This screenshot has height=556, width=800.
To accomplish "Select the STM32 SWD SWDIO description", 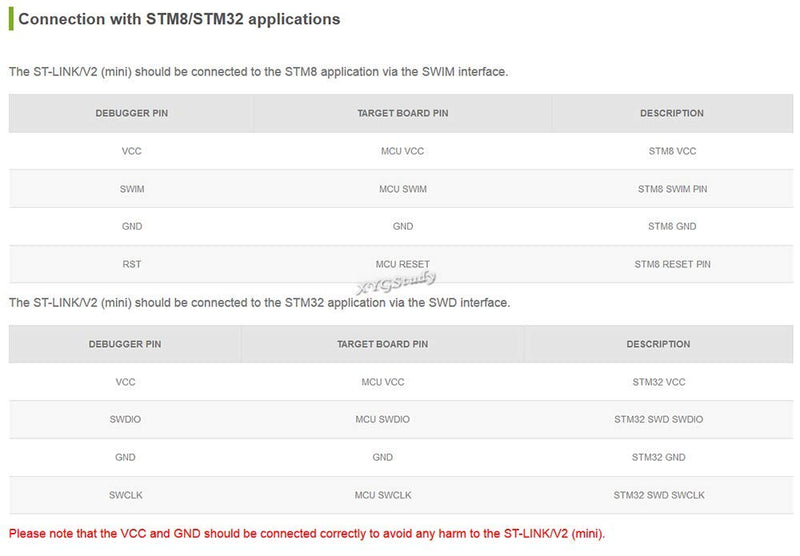I will [x=658, y=419].
